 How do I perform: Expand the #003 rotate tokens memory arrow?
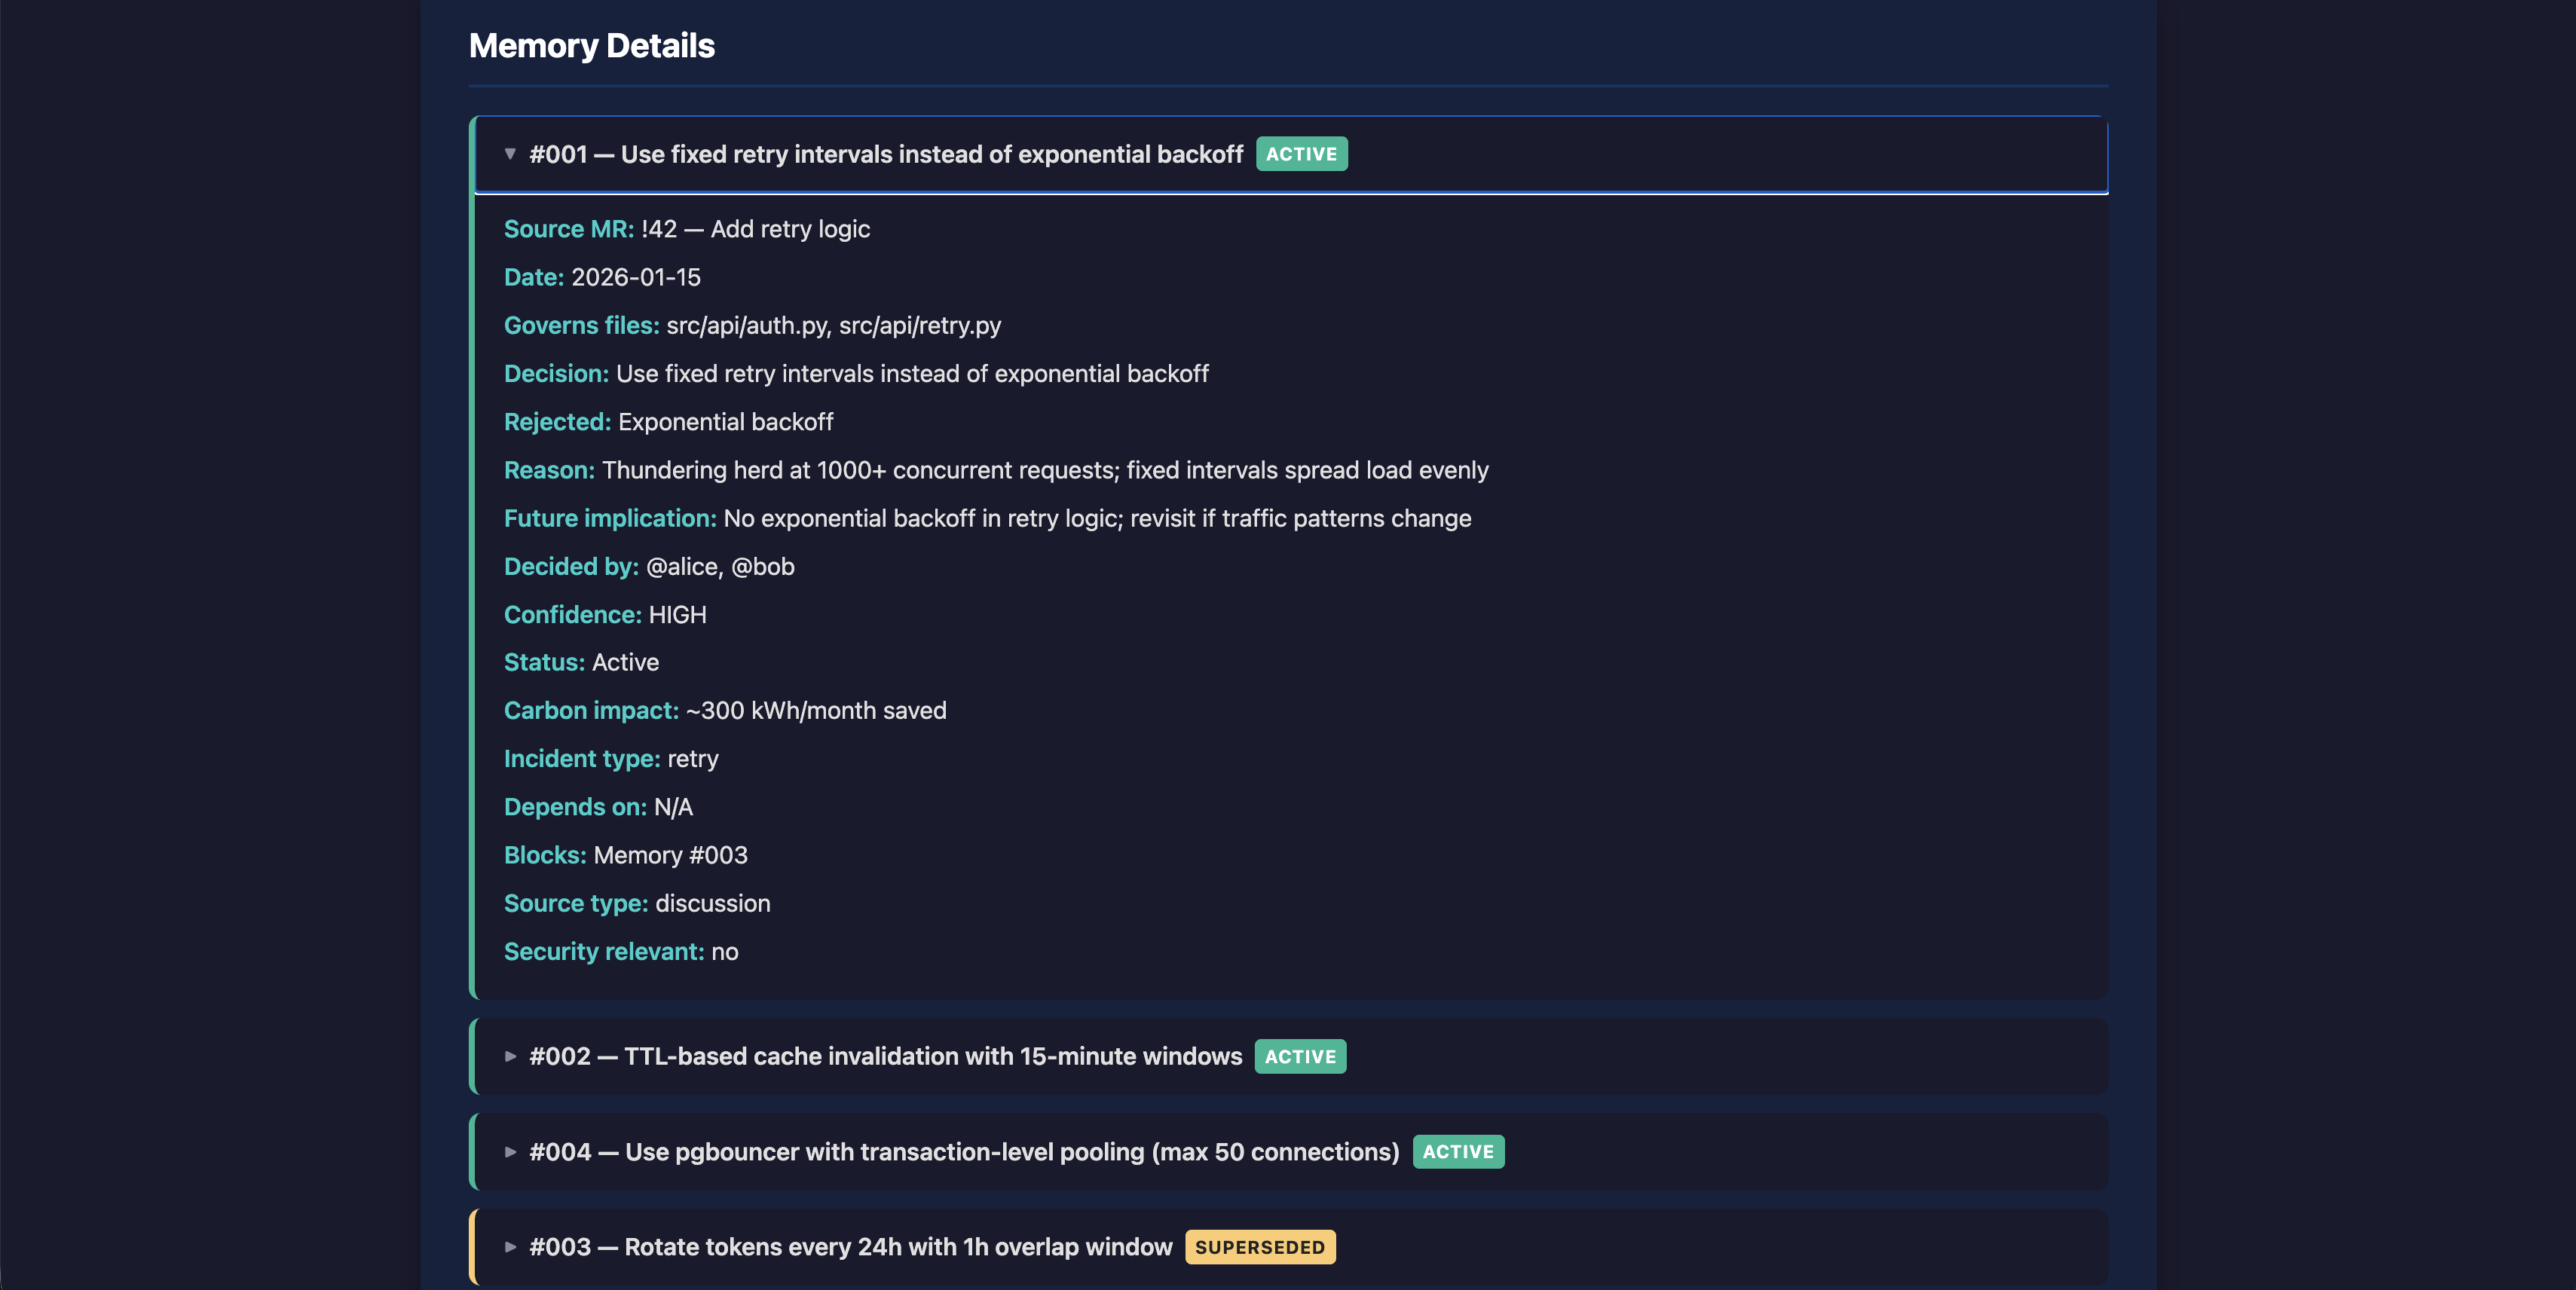tap(510, 1247)
